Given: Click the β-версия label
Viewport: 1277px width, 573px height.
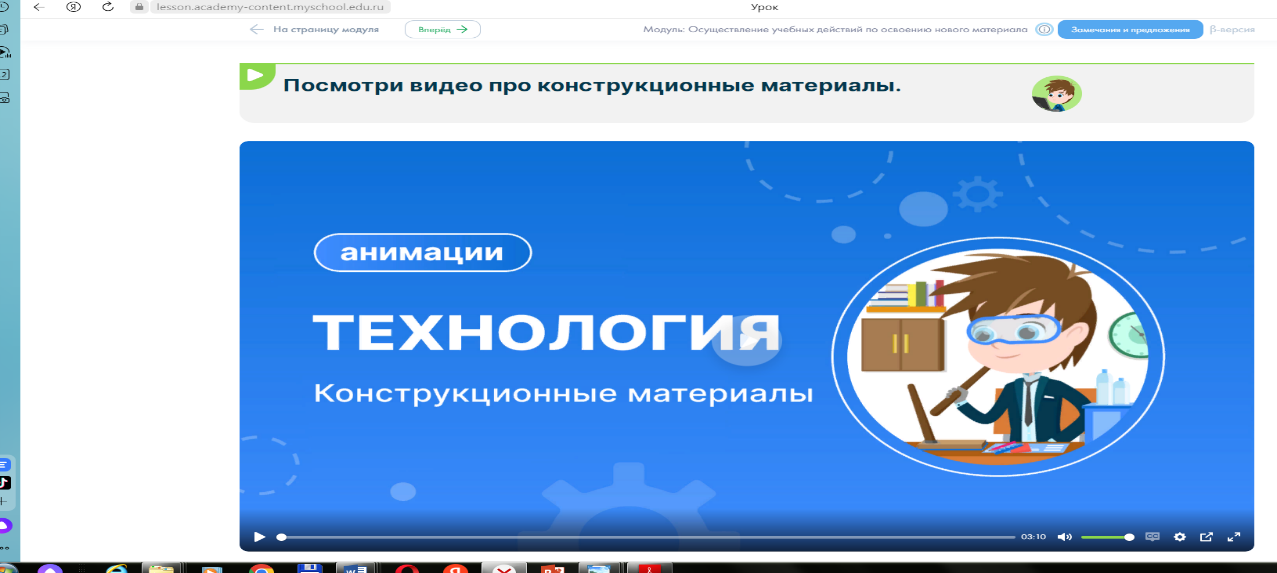Looking at the screenshot, I should [1232, 30].
